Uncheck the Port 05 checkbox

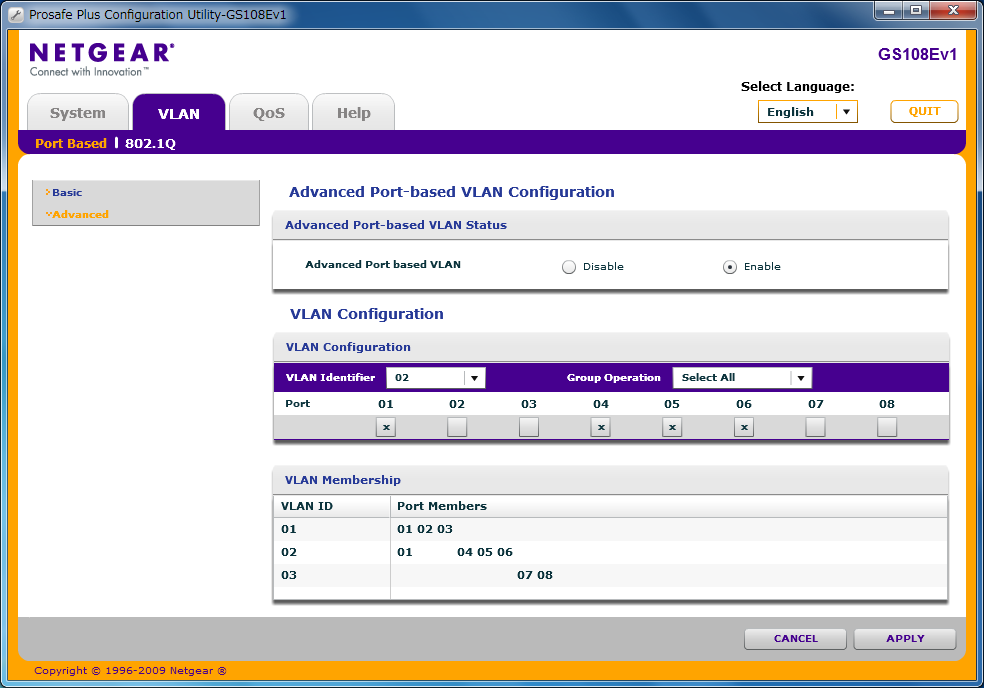(x=672, y=427)
